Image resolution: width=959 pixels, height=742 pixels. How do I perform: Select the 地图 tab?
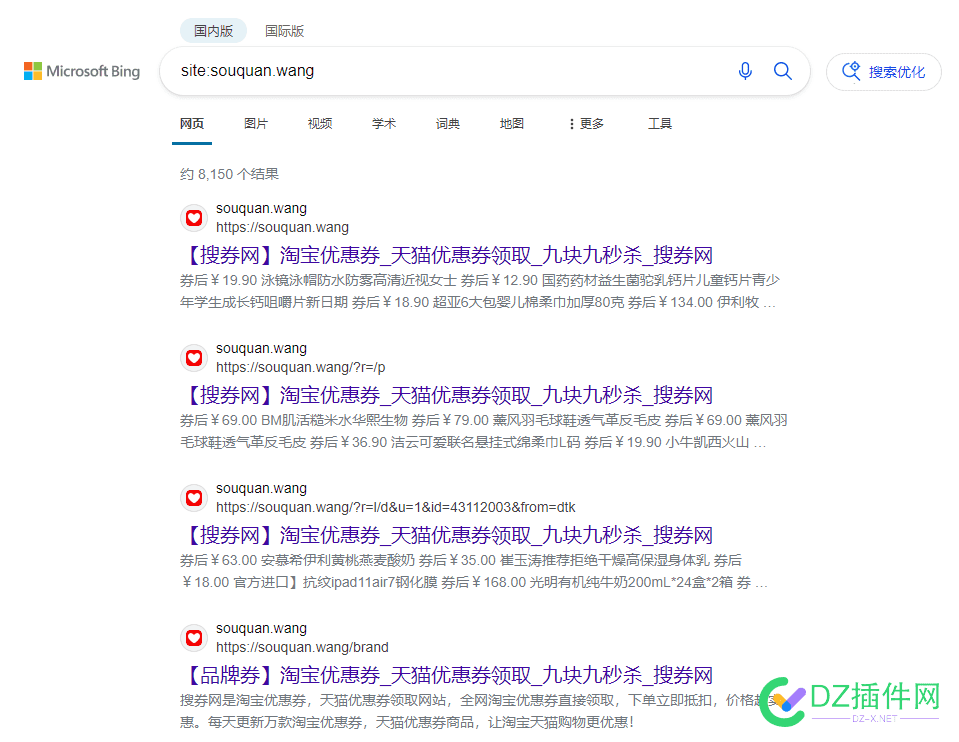pos(512,124)
